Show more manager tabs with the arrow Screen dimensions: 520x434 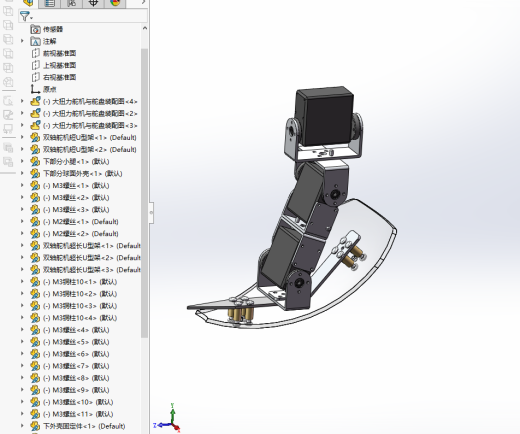coord(143,3)
